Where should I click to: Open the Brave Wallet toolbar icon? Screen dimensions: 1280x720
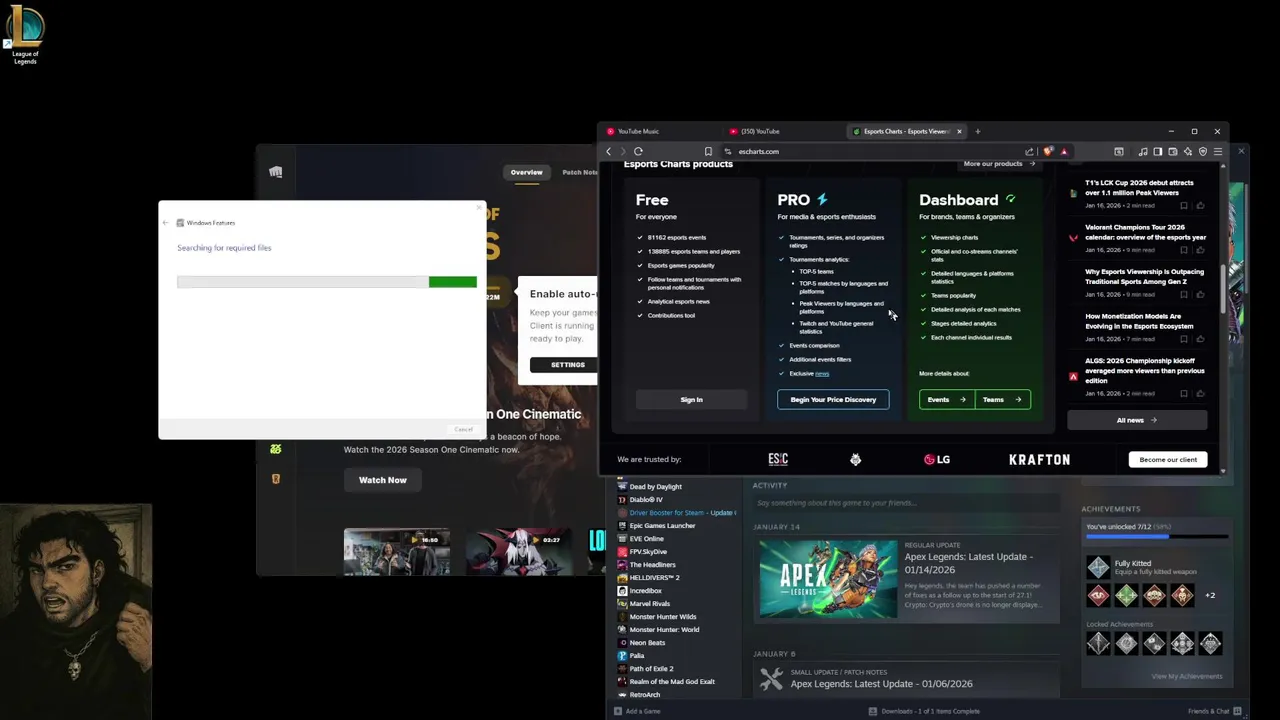tap(1172, 151)
